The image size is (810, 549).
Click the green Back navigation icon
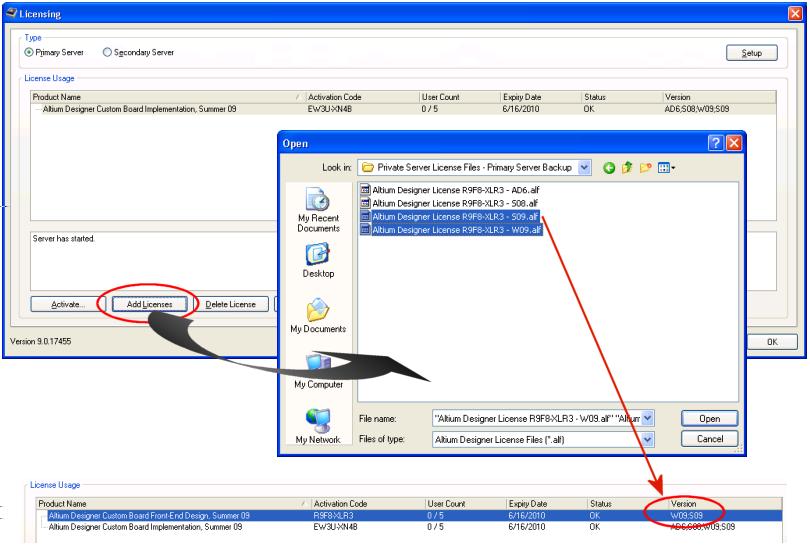609,167
